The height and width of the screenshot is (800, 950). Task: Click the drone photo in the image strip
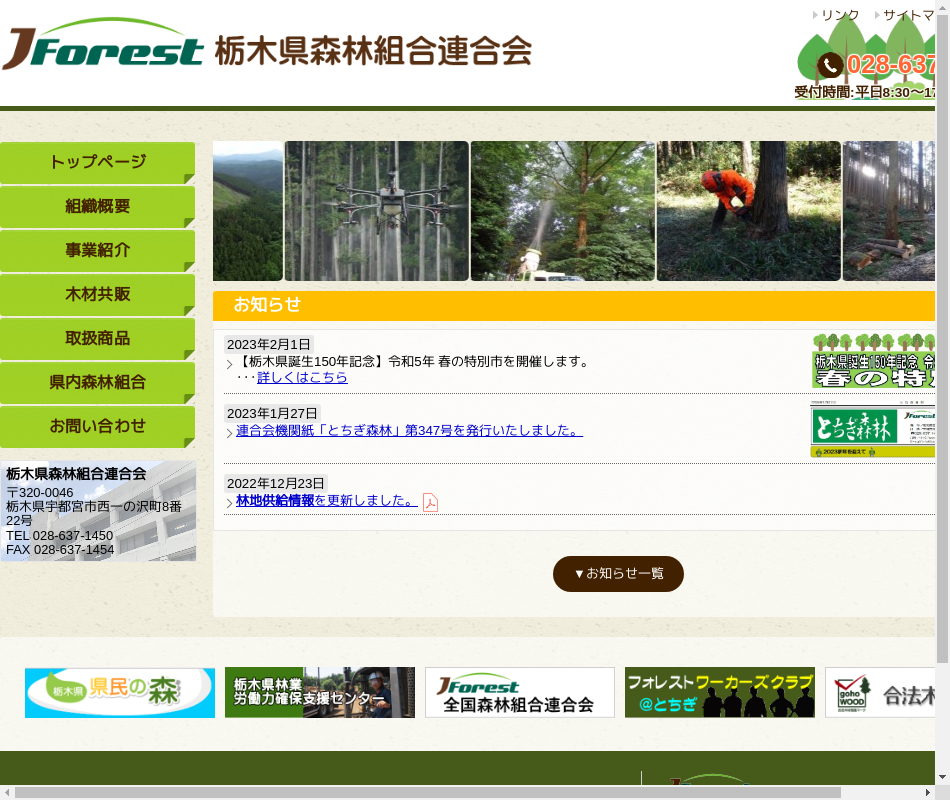coord(376,211)
